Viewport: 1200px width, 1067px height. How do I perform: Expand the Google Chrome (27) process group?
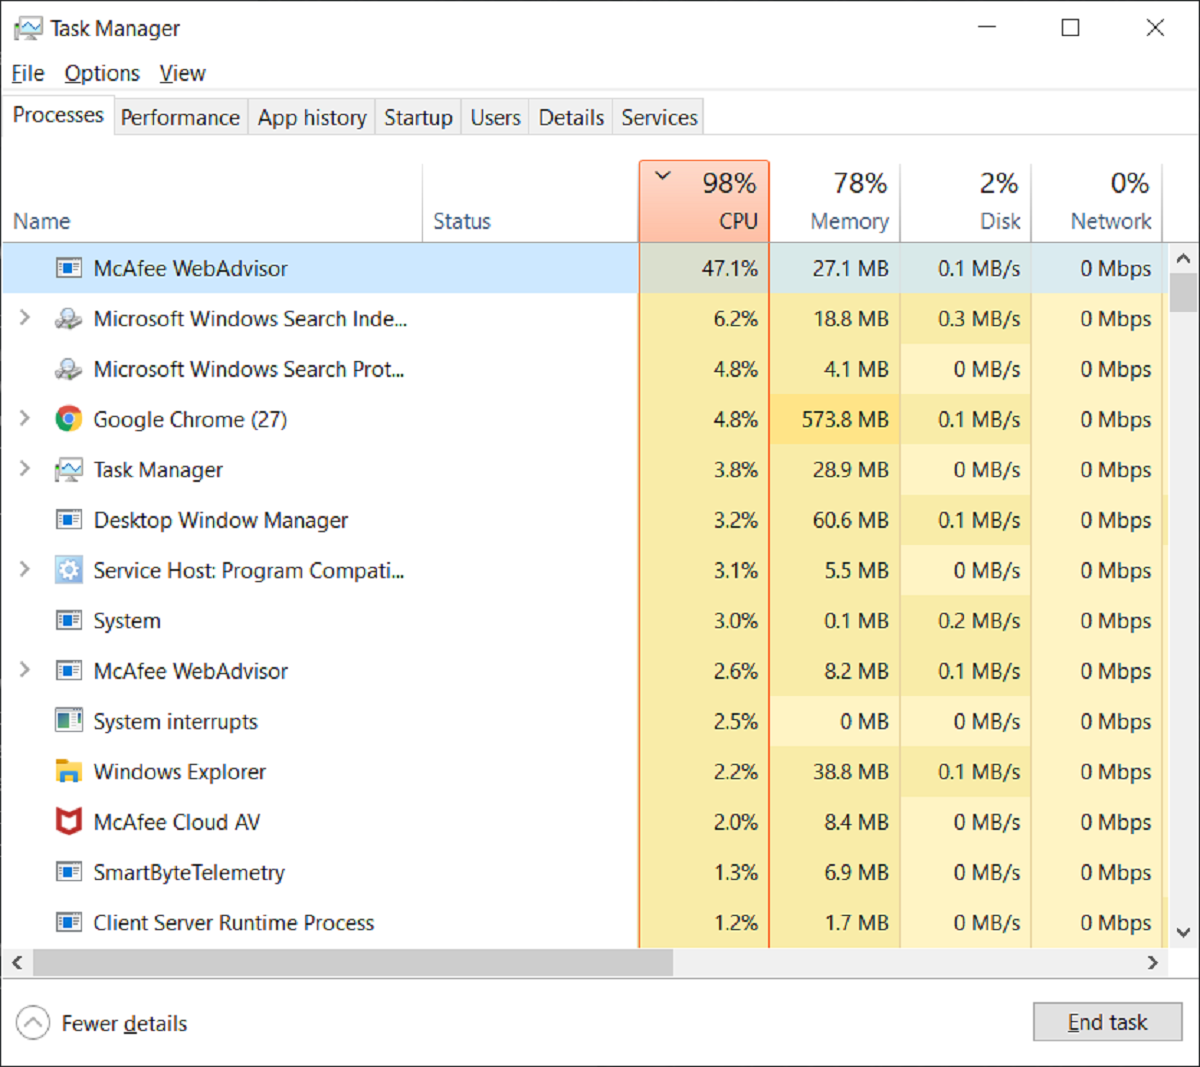click(x=25, y=418)
